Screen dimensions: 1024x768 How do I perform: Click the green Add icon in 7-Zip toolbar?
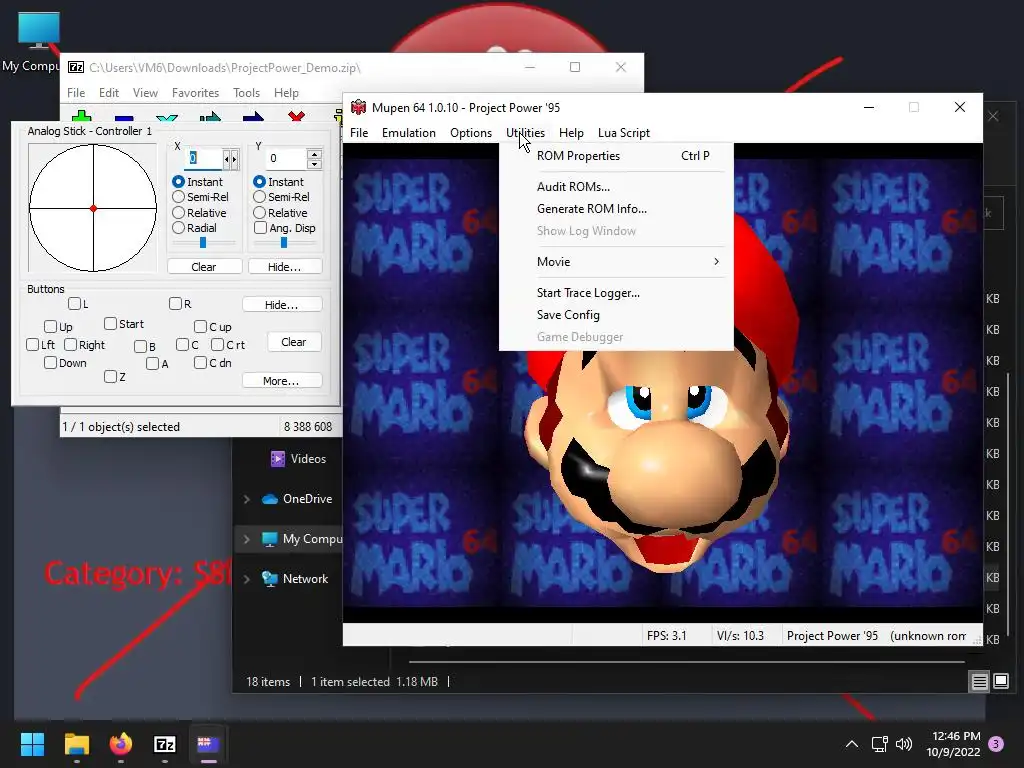82,117
